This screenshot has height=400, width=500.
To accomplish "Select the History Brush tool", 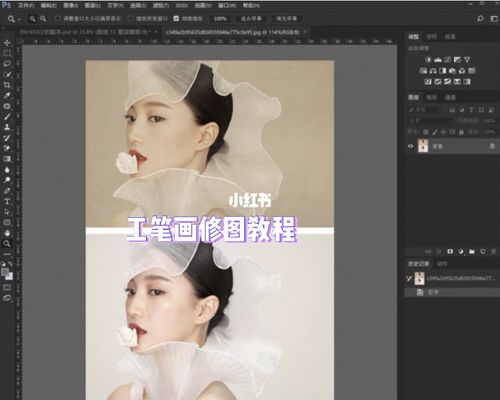I will pyautogui.click(x=7, y=138).
